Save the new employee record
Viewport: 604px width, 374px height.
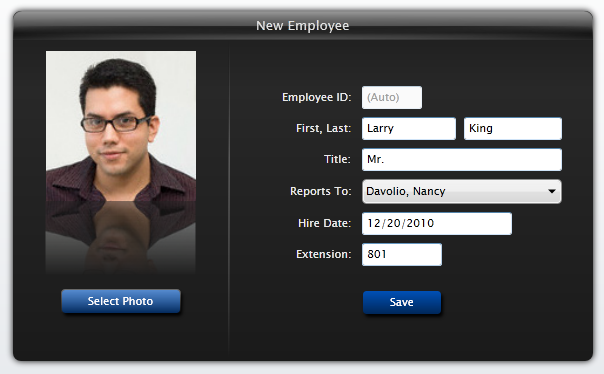point(402,302)
